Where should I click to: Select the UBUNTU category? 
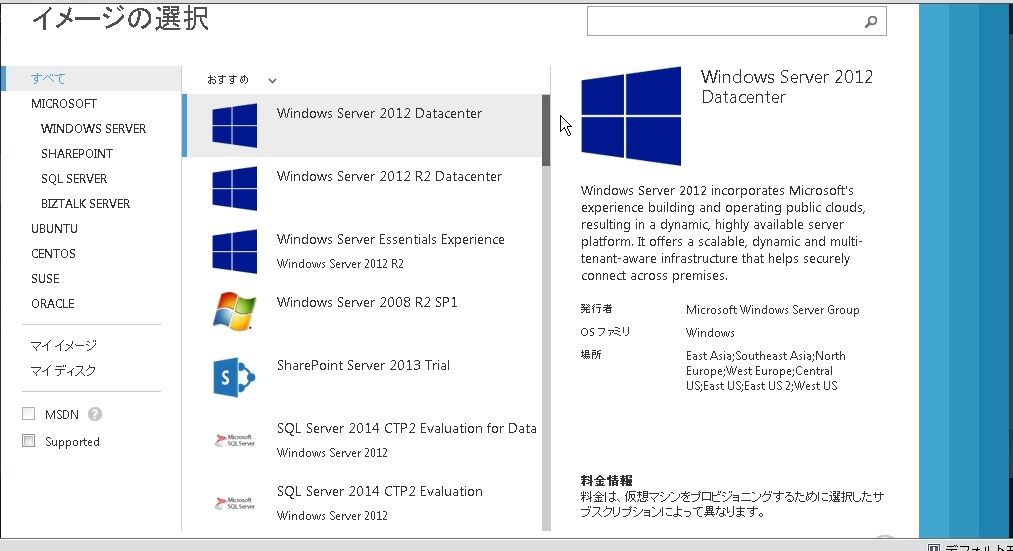(54, 229)
